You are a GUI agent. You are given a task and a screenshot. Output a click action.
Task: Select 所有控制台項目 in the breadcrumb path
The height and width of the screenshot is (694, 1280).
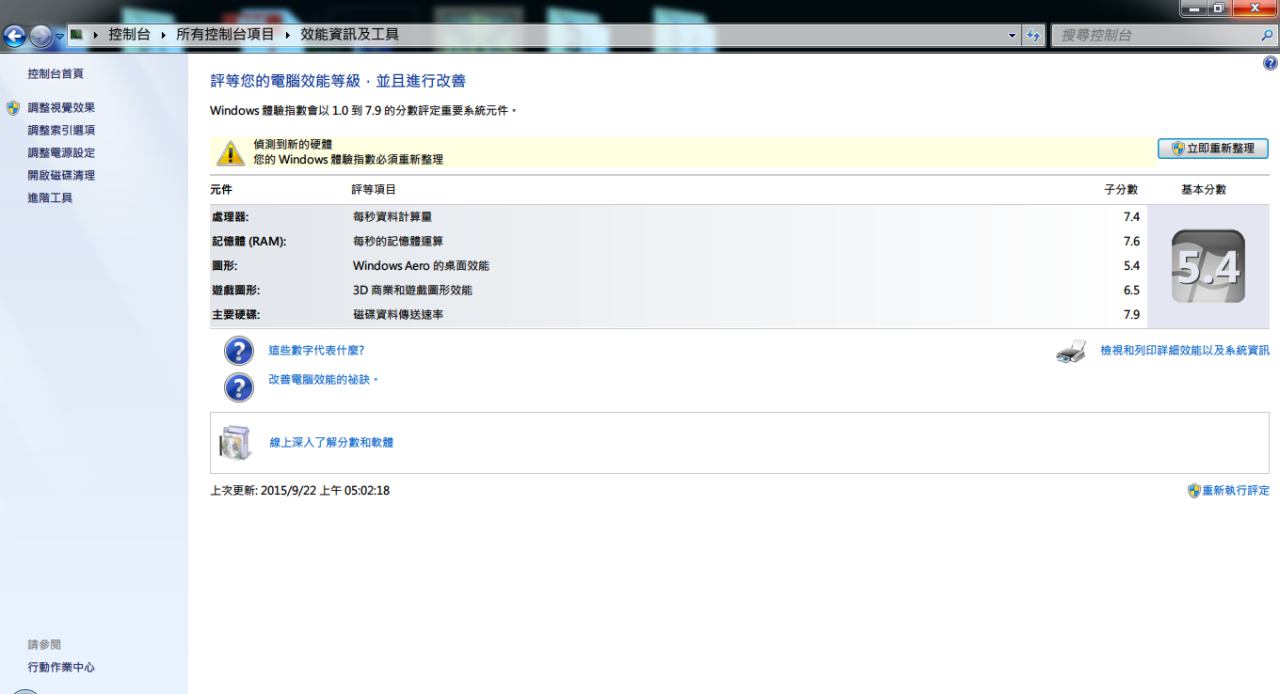226,35
